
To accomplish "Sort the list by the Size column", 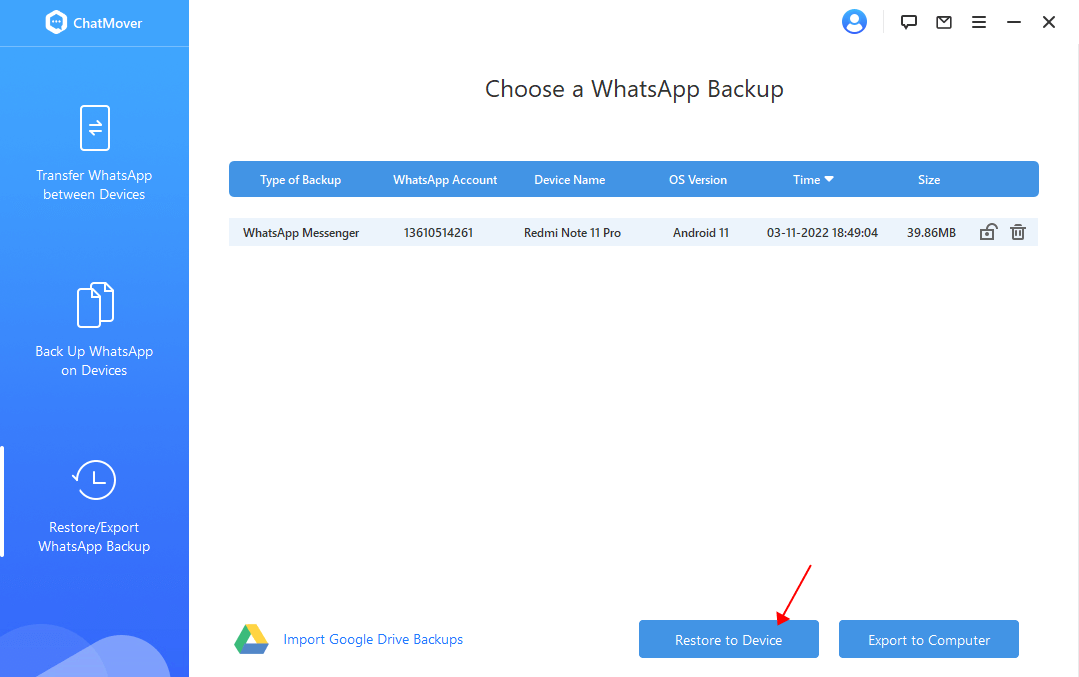I will [x=928, y=179].
